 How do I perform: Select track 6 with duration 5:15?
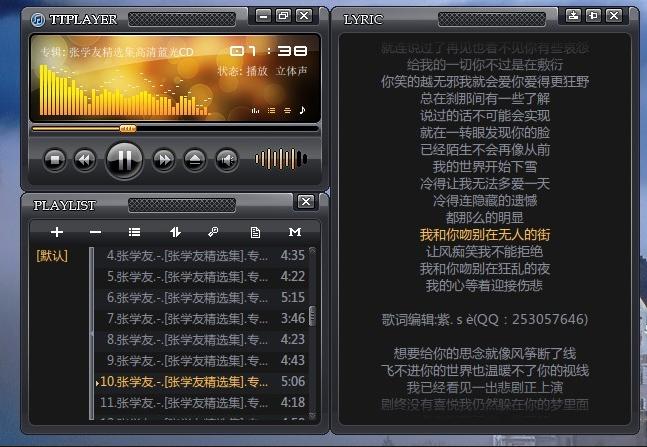(x=202, y=297)
